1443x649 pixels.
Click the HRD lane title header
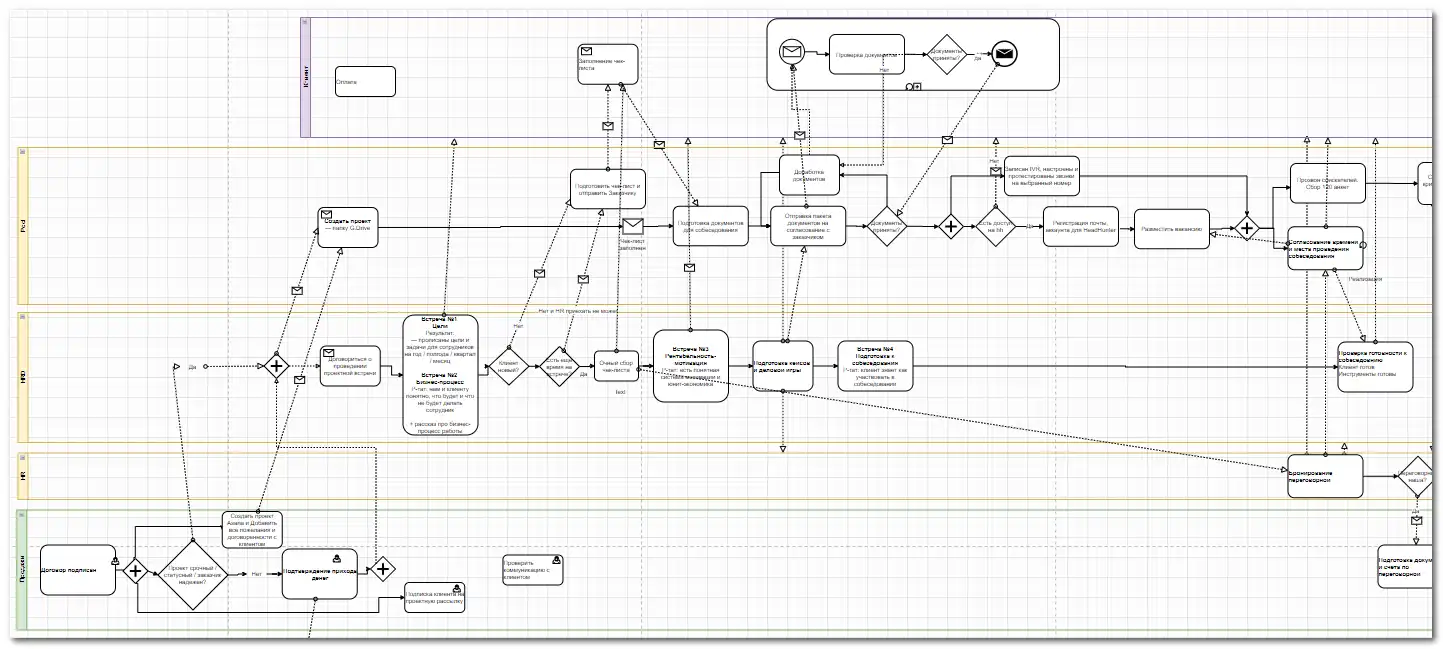point(24,379)
